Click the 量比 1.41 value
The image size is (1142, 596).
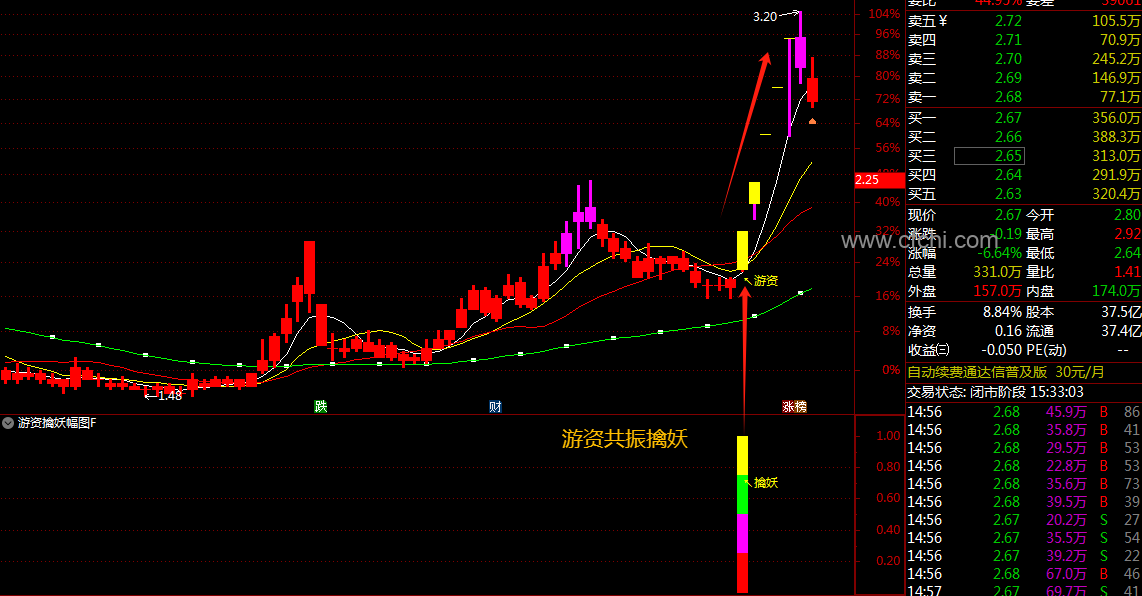pyautogui.click(x=1127, y=272)
